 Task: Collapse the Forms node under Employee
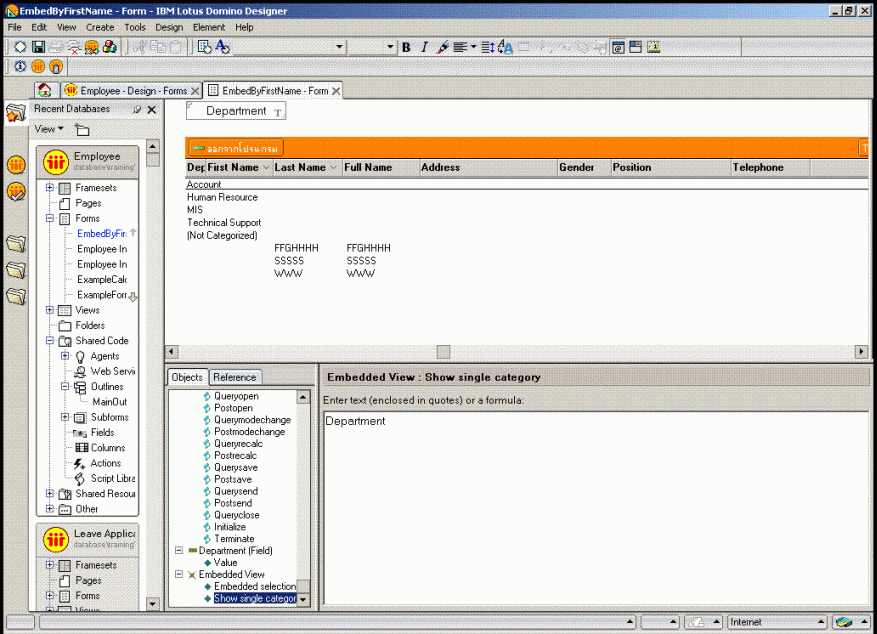[x=50, y=218]
